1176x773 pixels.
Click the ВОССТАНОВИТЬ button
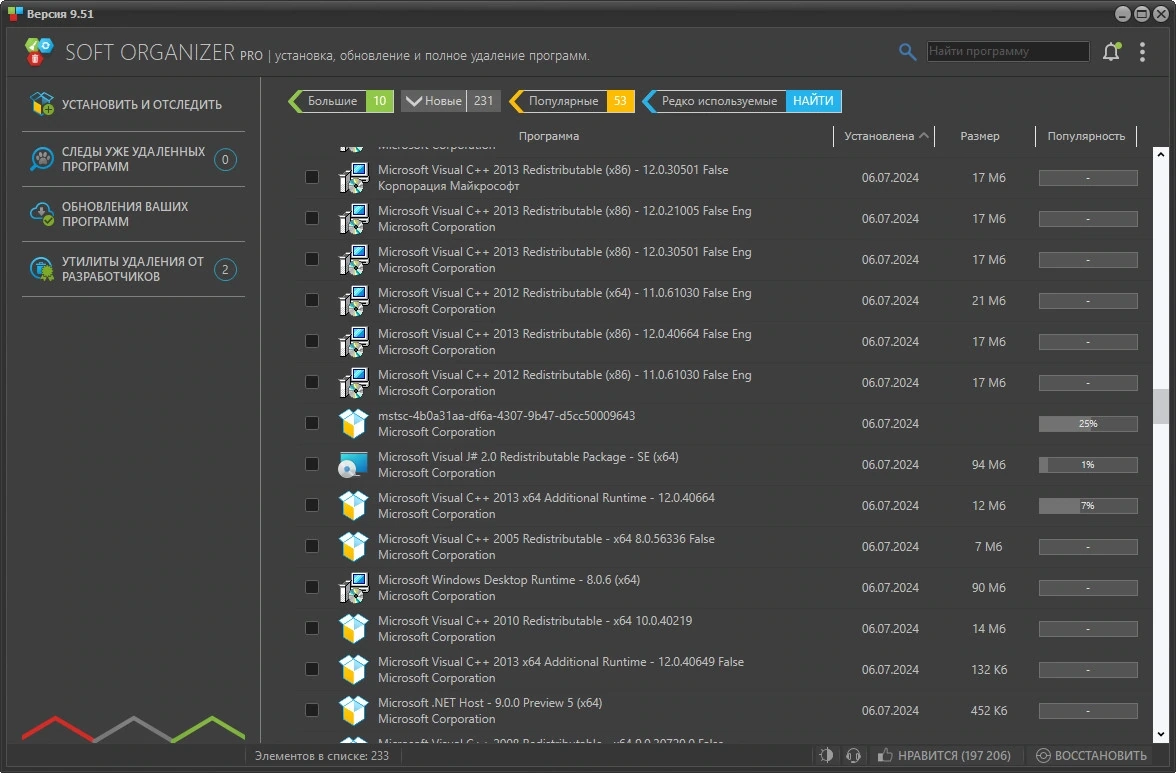(x=1091, y=755)
